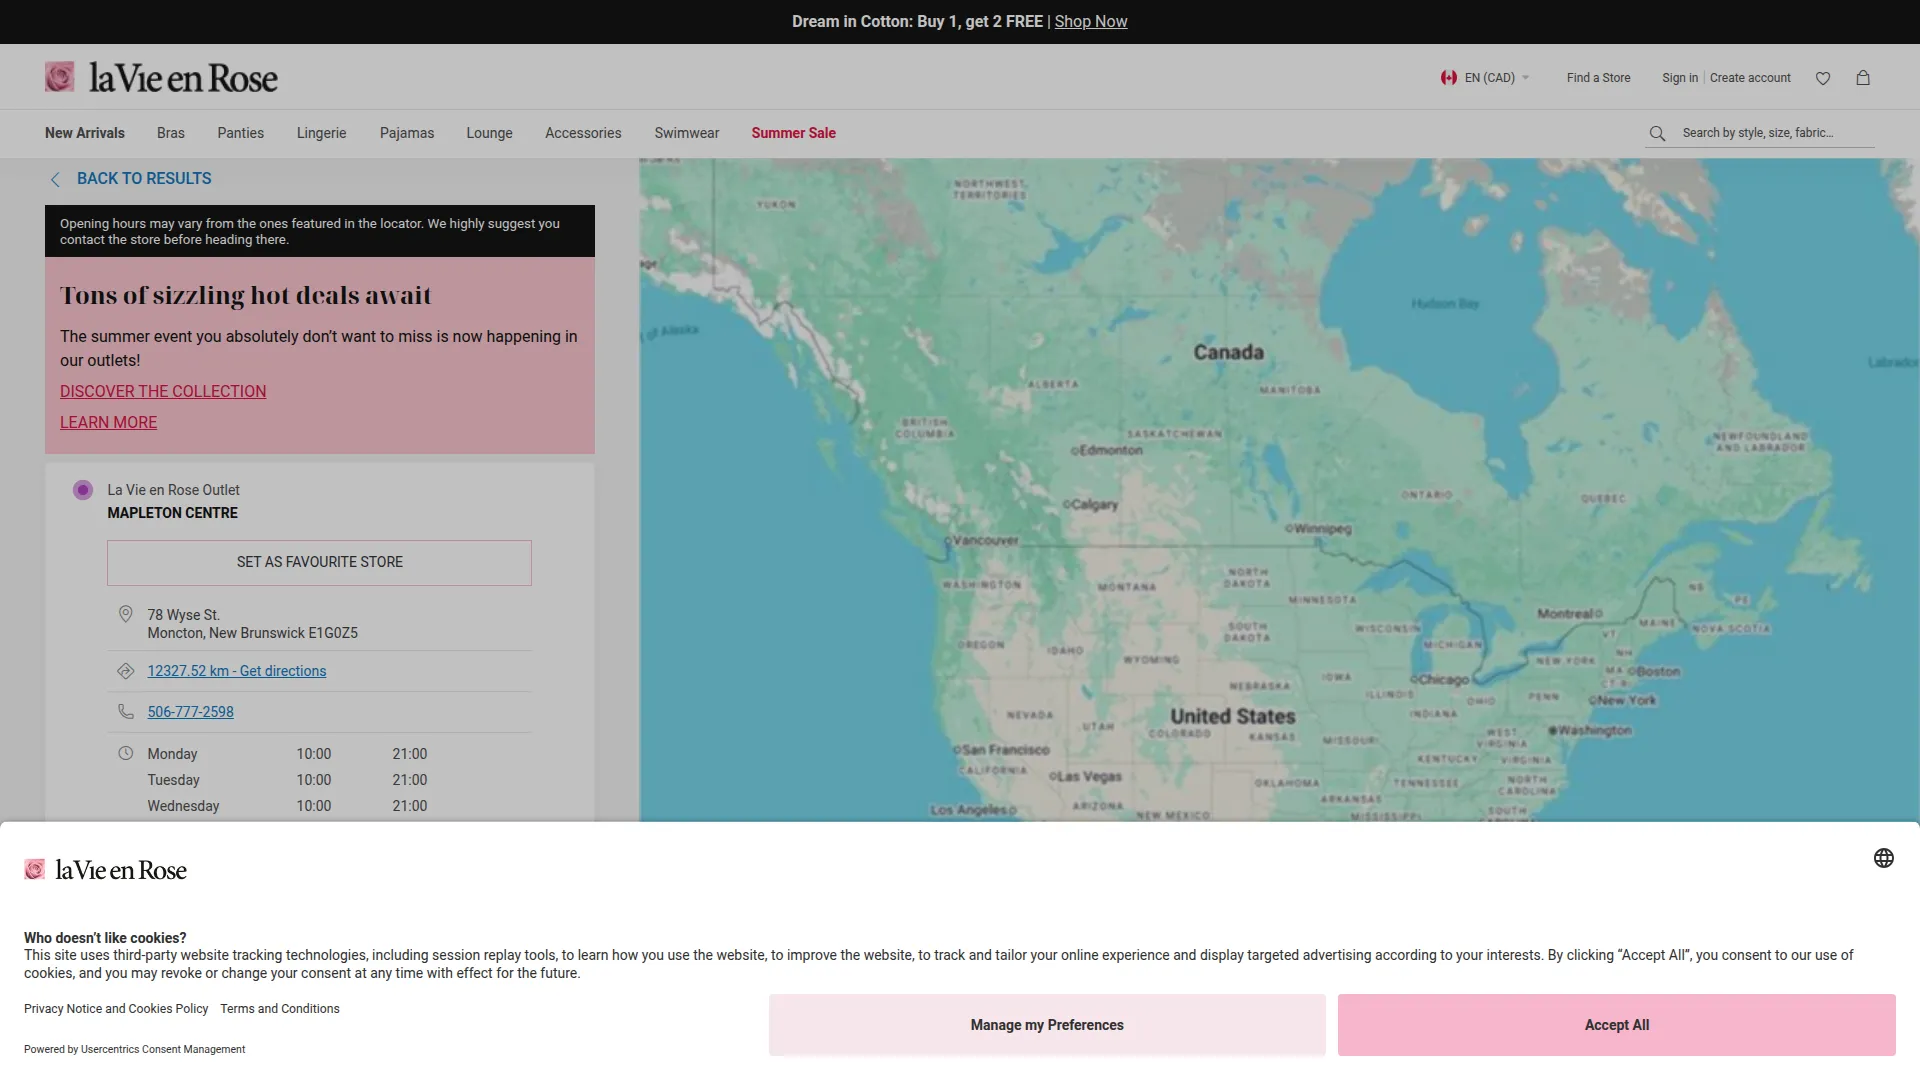Open the Get directions distance link
The height and width of the screenshot is (1080, 1920).
coord(237,671)
